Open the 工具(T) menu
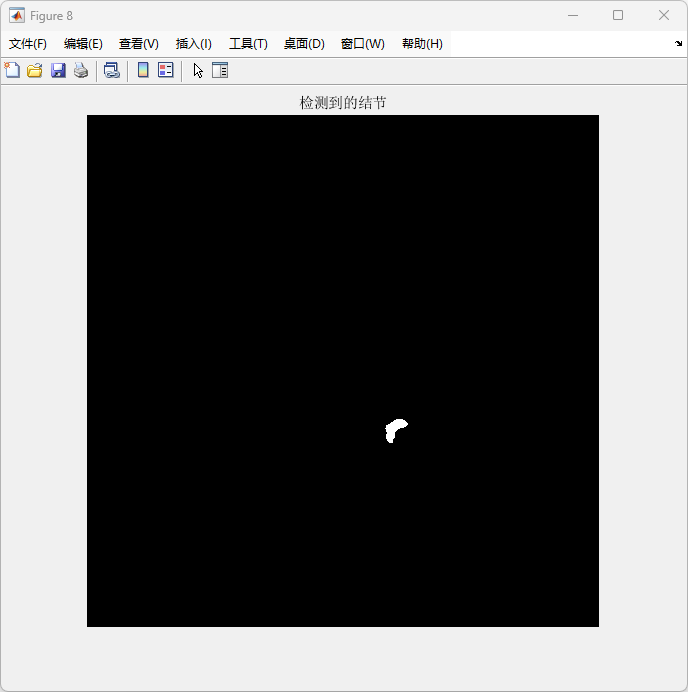 [x=248, y=44]
